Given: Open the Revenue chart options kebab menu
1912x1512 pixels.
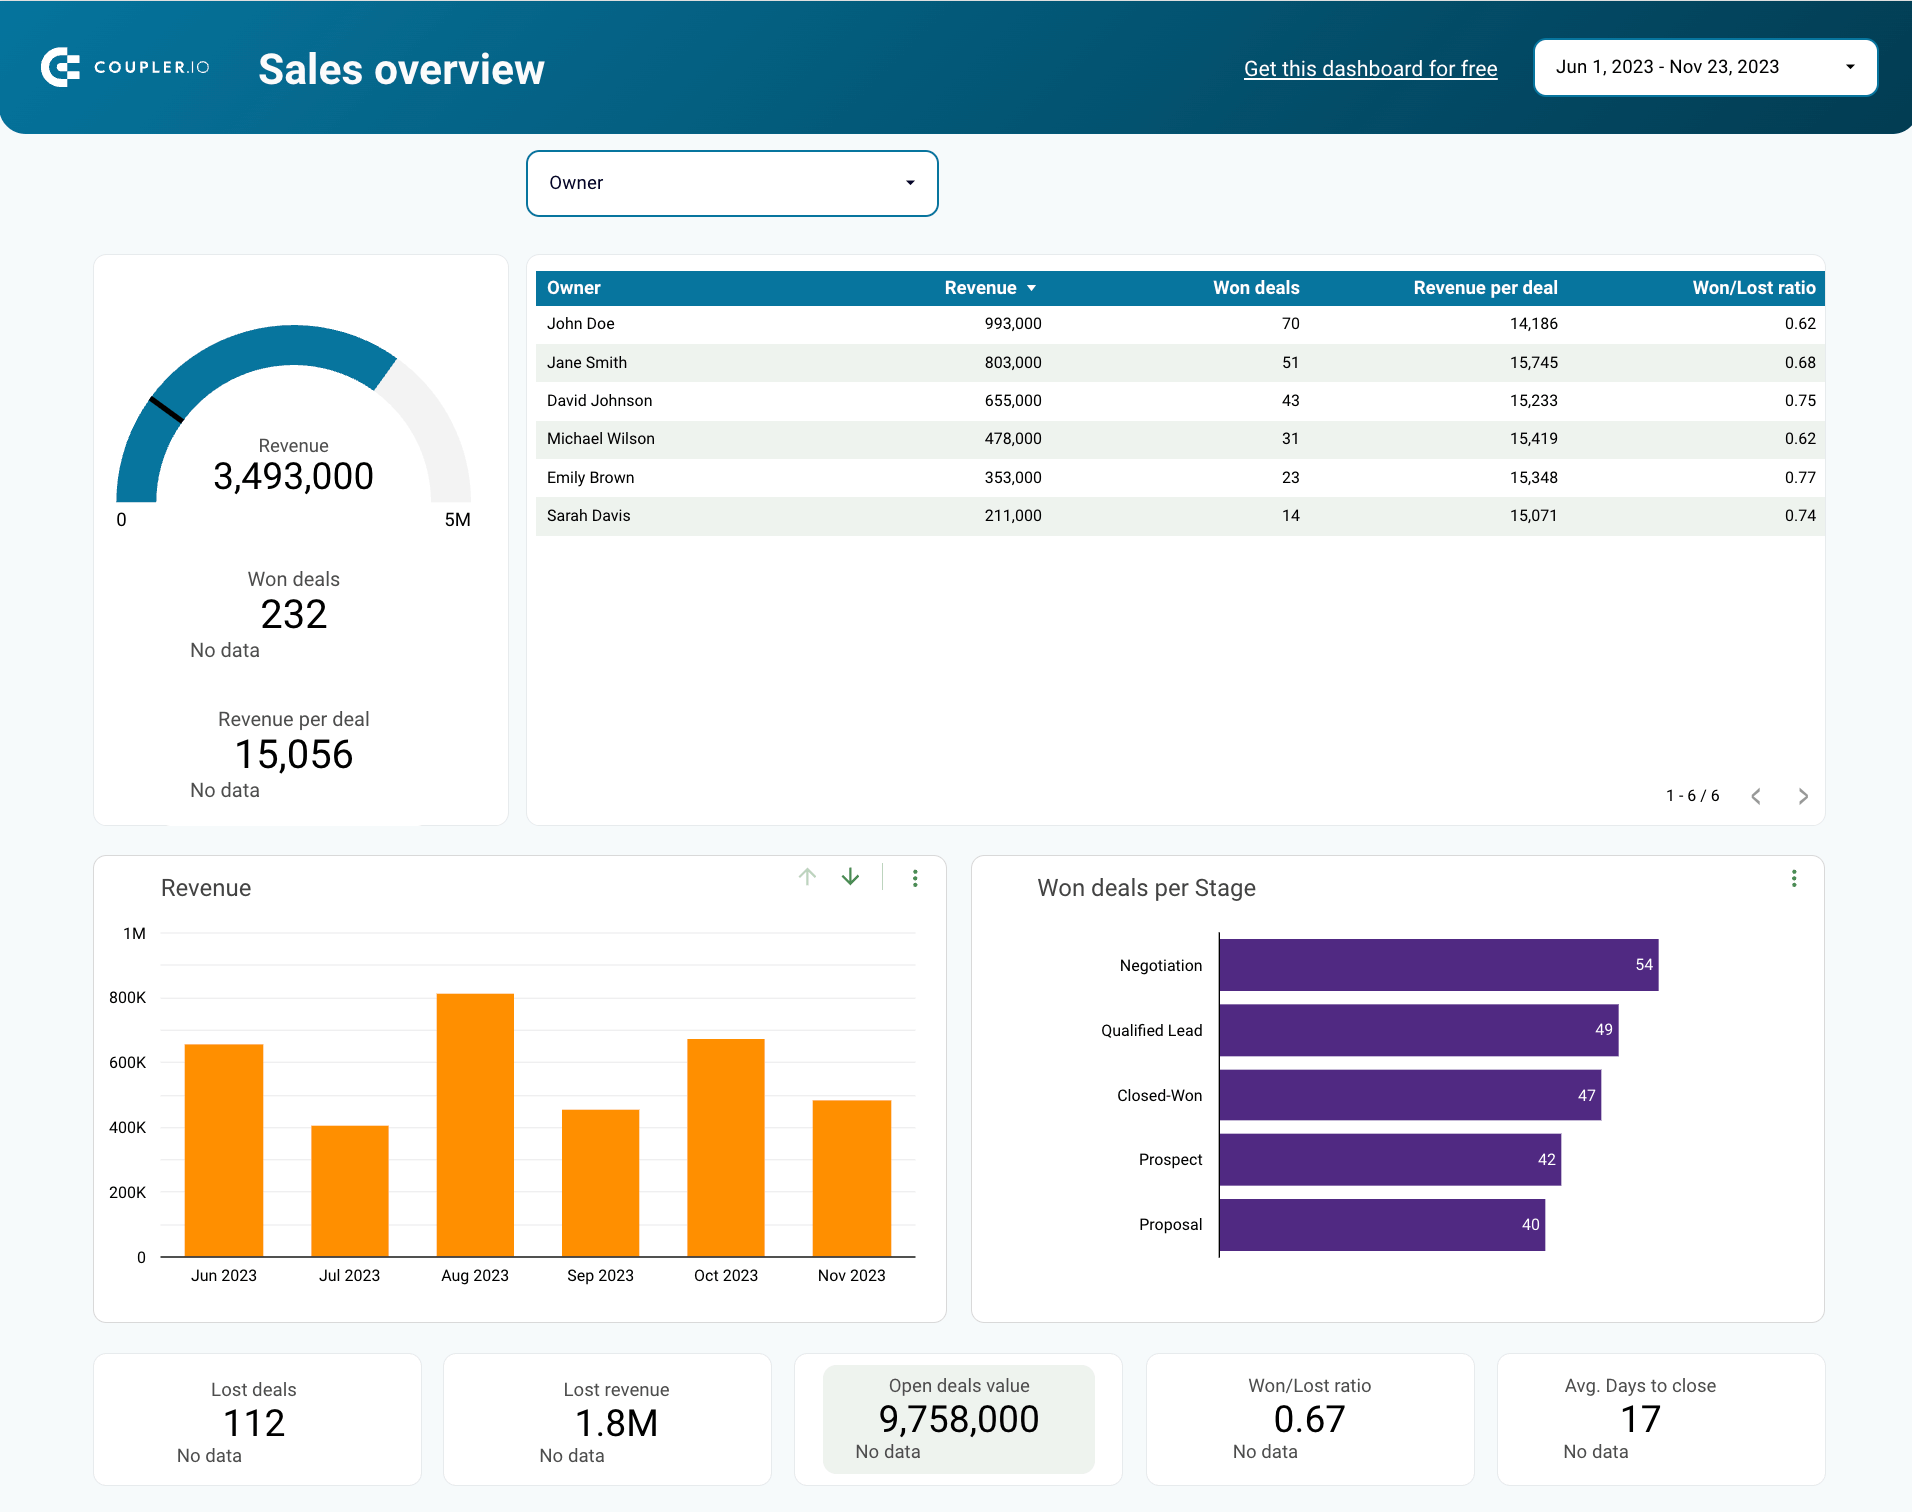Looking at the screenshot, I should (914, 878).
